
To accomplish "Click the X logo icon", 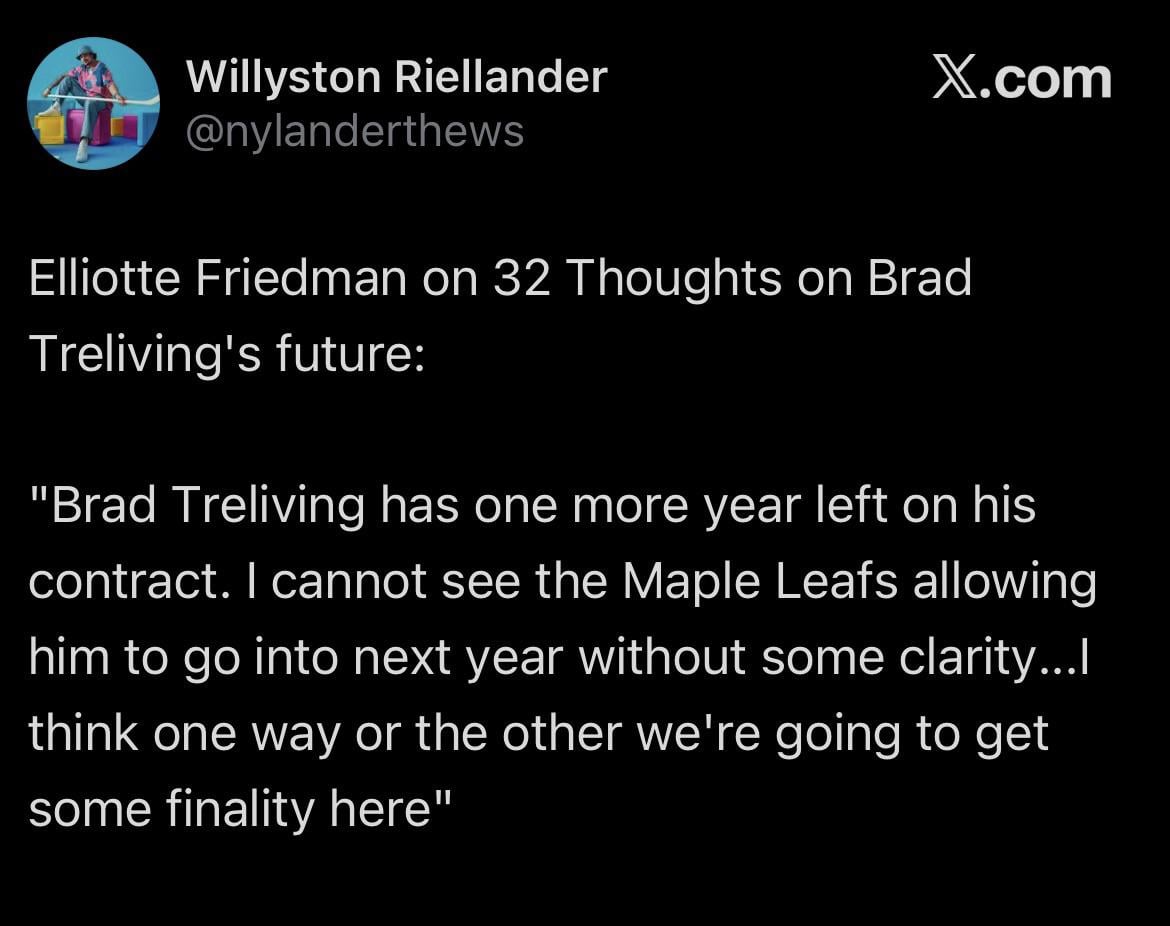I will point(955,79).
